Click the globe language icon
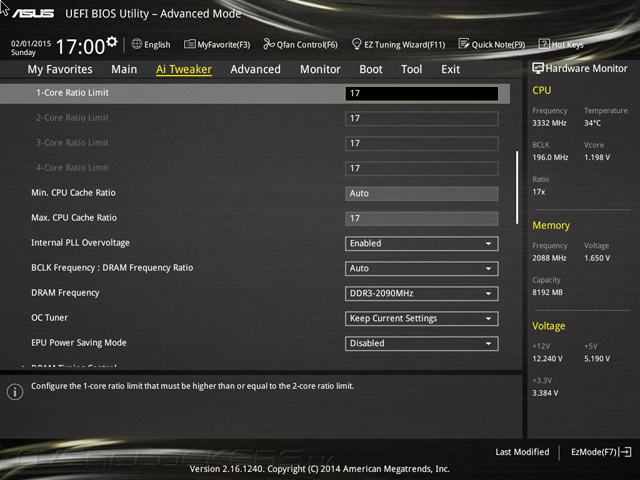This screenshot has height=480, width=640. coord(136,44)
